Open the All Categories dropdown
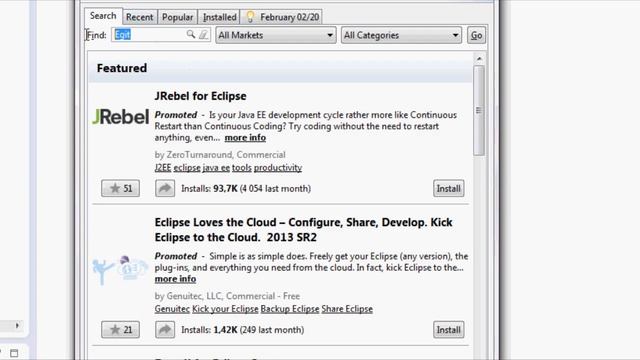 (401, 35)
